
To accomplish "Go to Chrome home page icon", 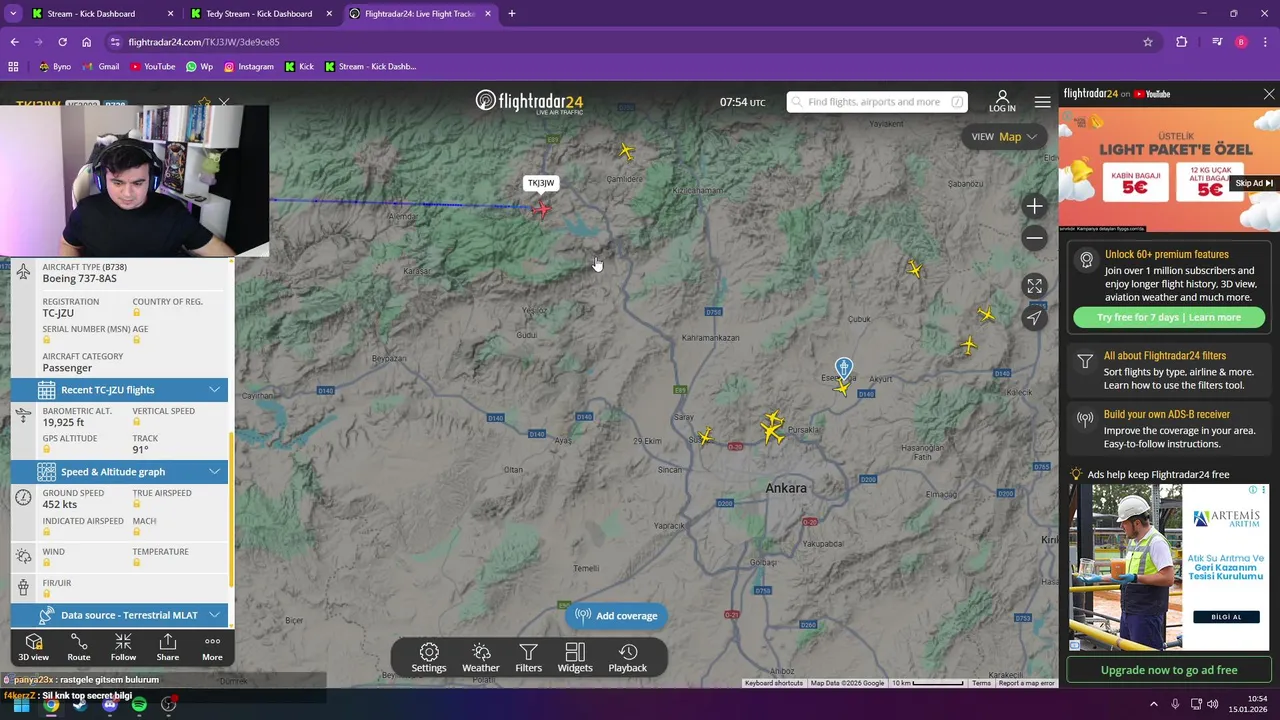I will [86, 42].
